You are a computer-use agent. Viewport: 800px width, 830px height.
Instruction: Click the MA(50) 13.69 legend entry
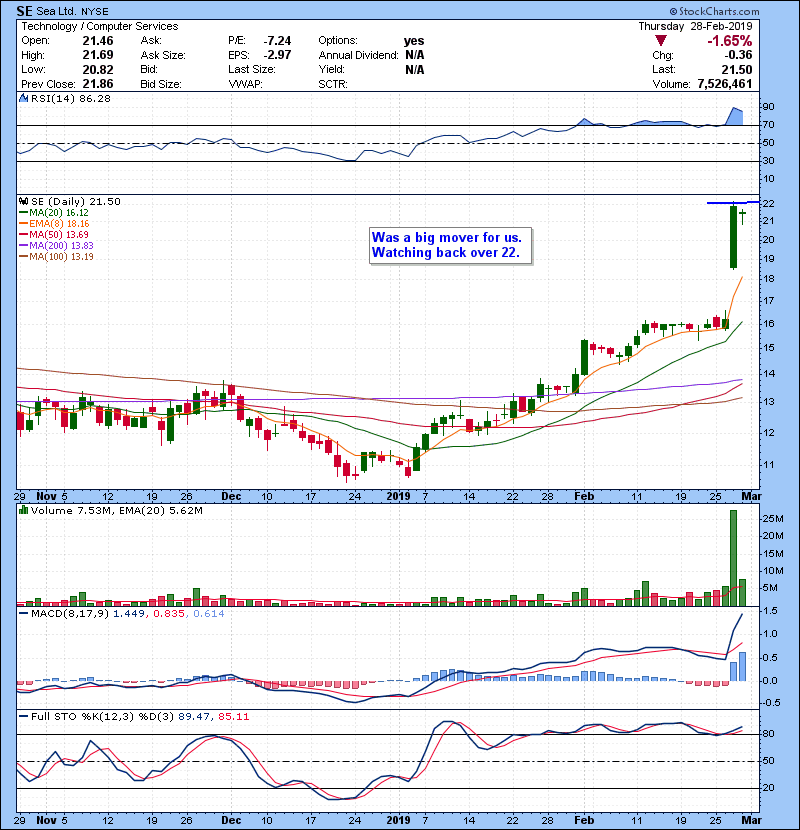pos(54,234)
